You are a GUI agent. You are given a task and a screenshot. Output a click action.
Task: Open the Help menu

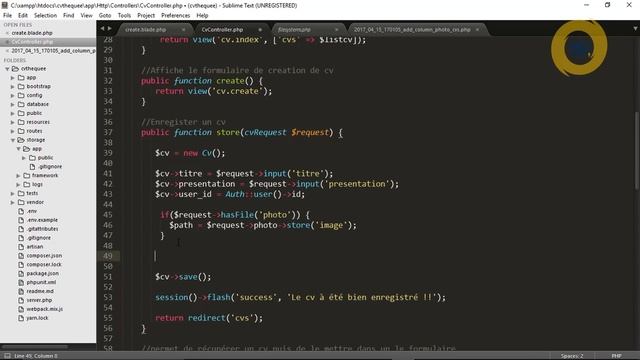(202, 16)
